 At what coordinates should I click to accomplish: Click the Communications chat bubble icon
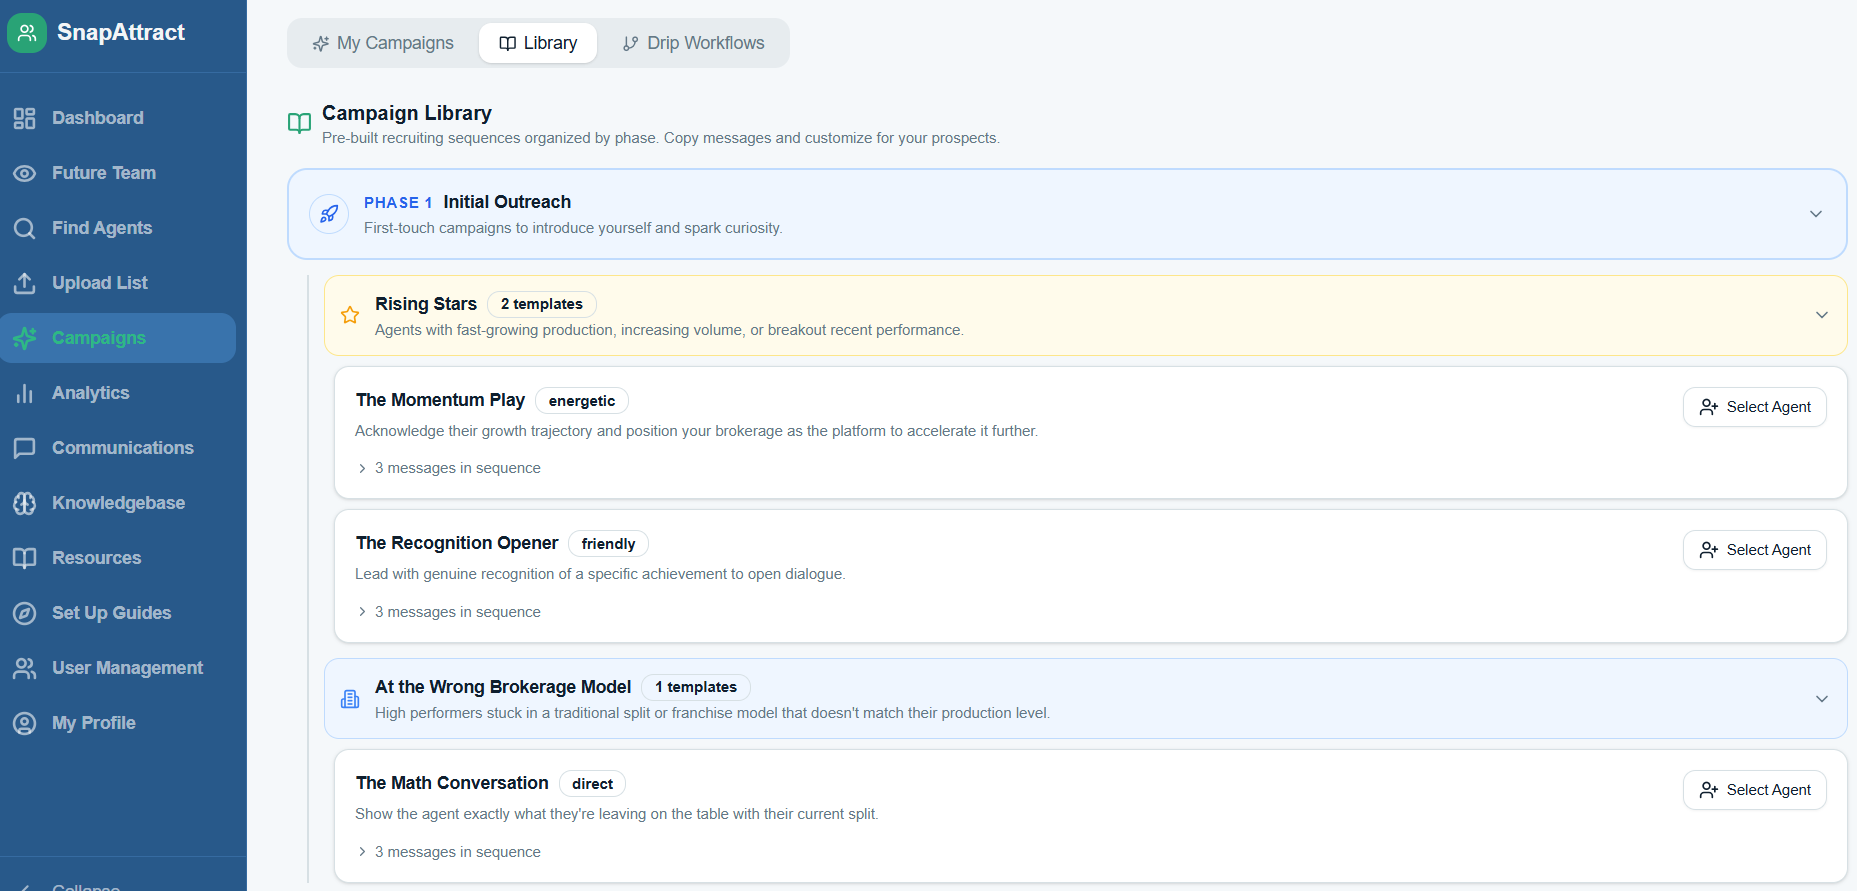25,448
